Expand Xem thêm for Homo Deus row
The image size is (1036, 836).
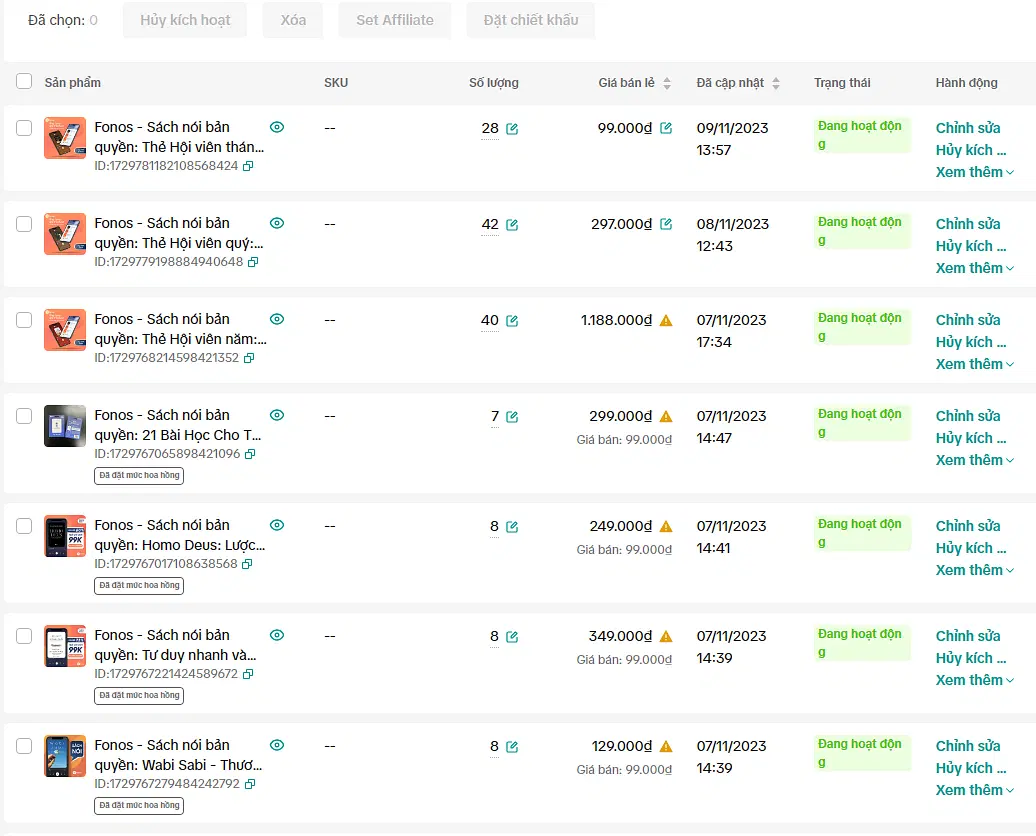pos(975,570)
